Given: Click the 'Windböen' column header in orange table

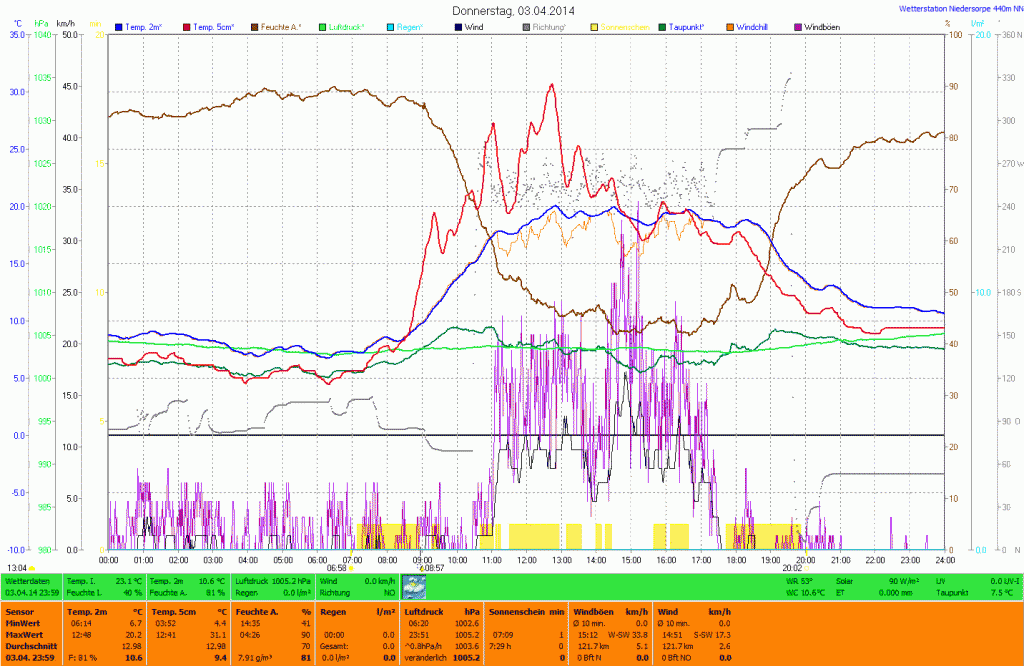Looking at the screenshot, I should pyautogui.click(x=592, y=612).
